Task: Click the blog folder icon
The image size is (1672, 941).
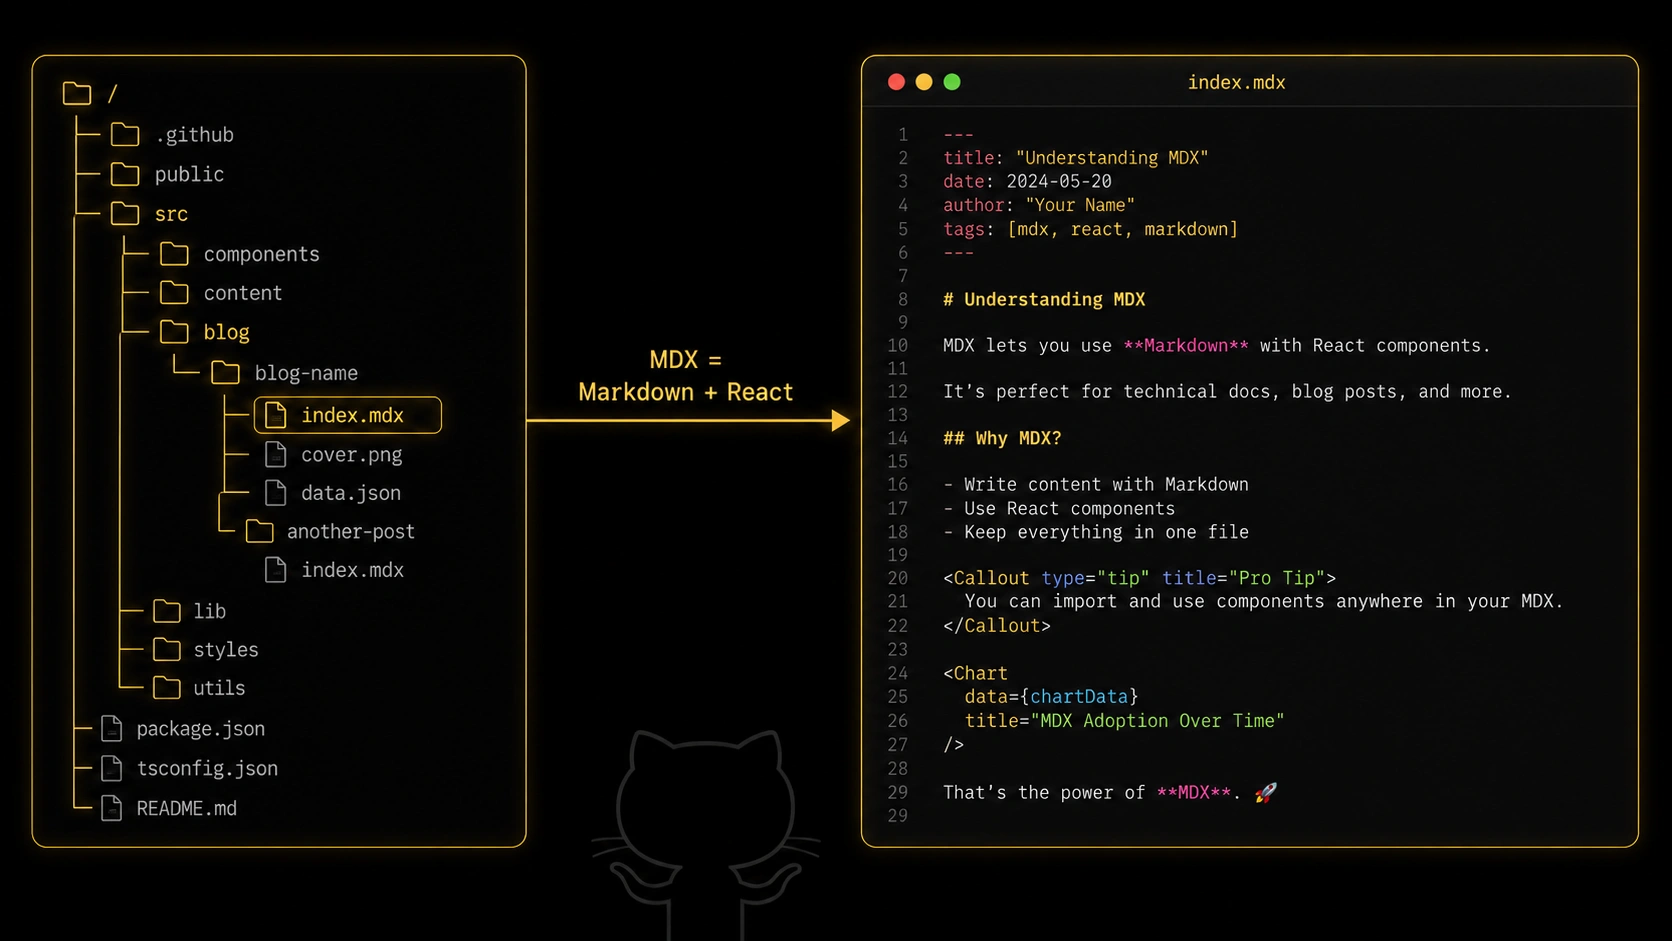Action: pos(174,332)
